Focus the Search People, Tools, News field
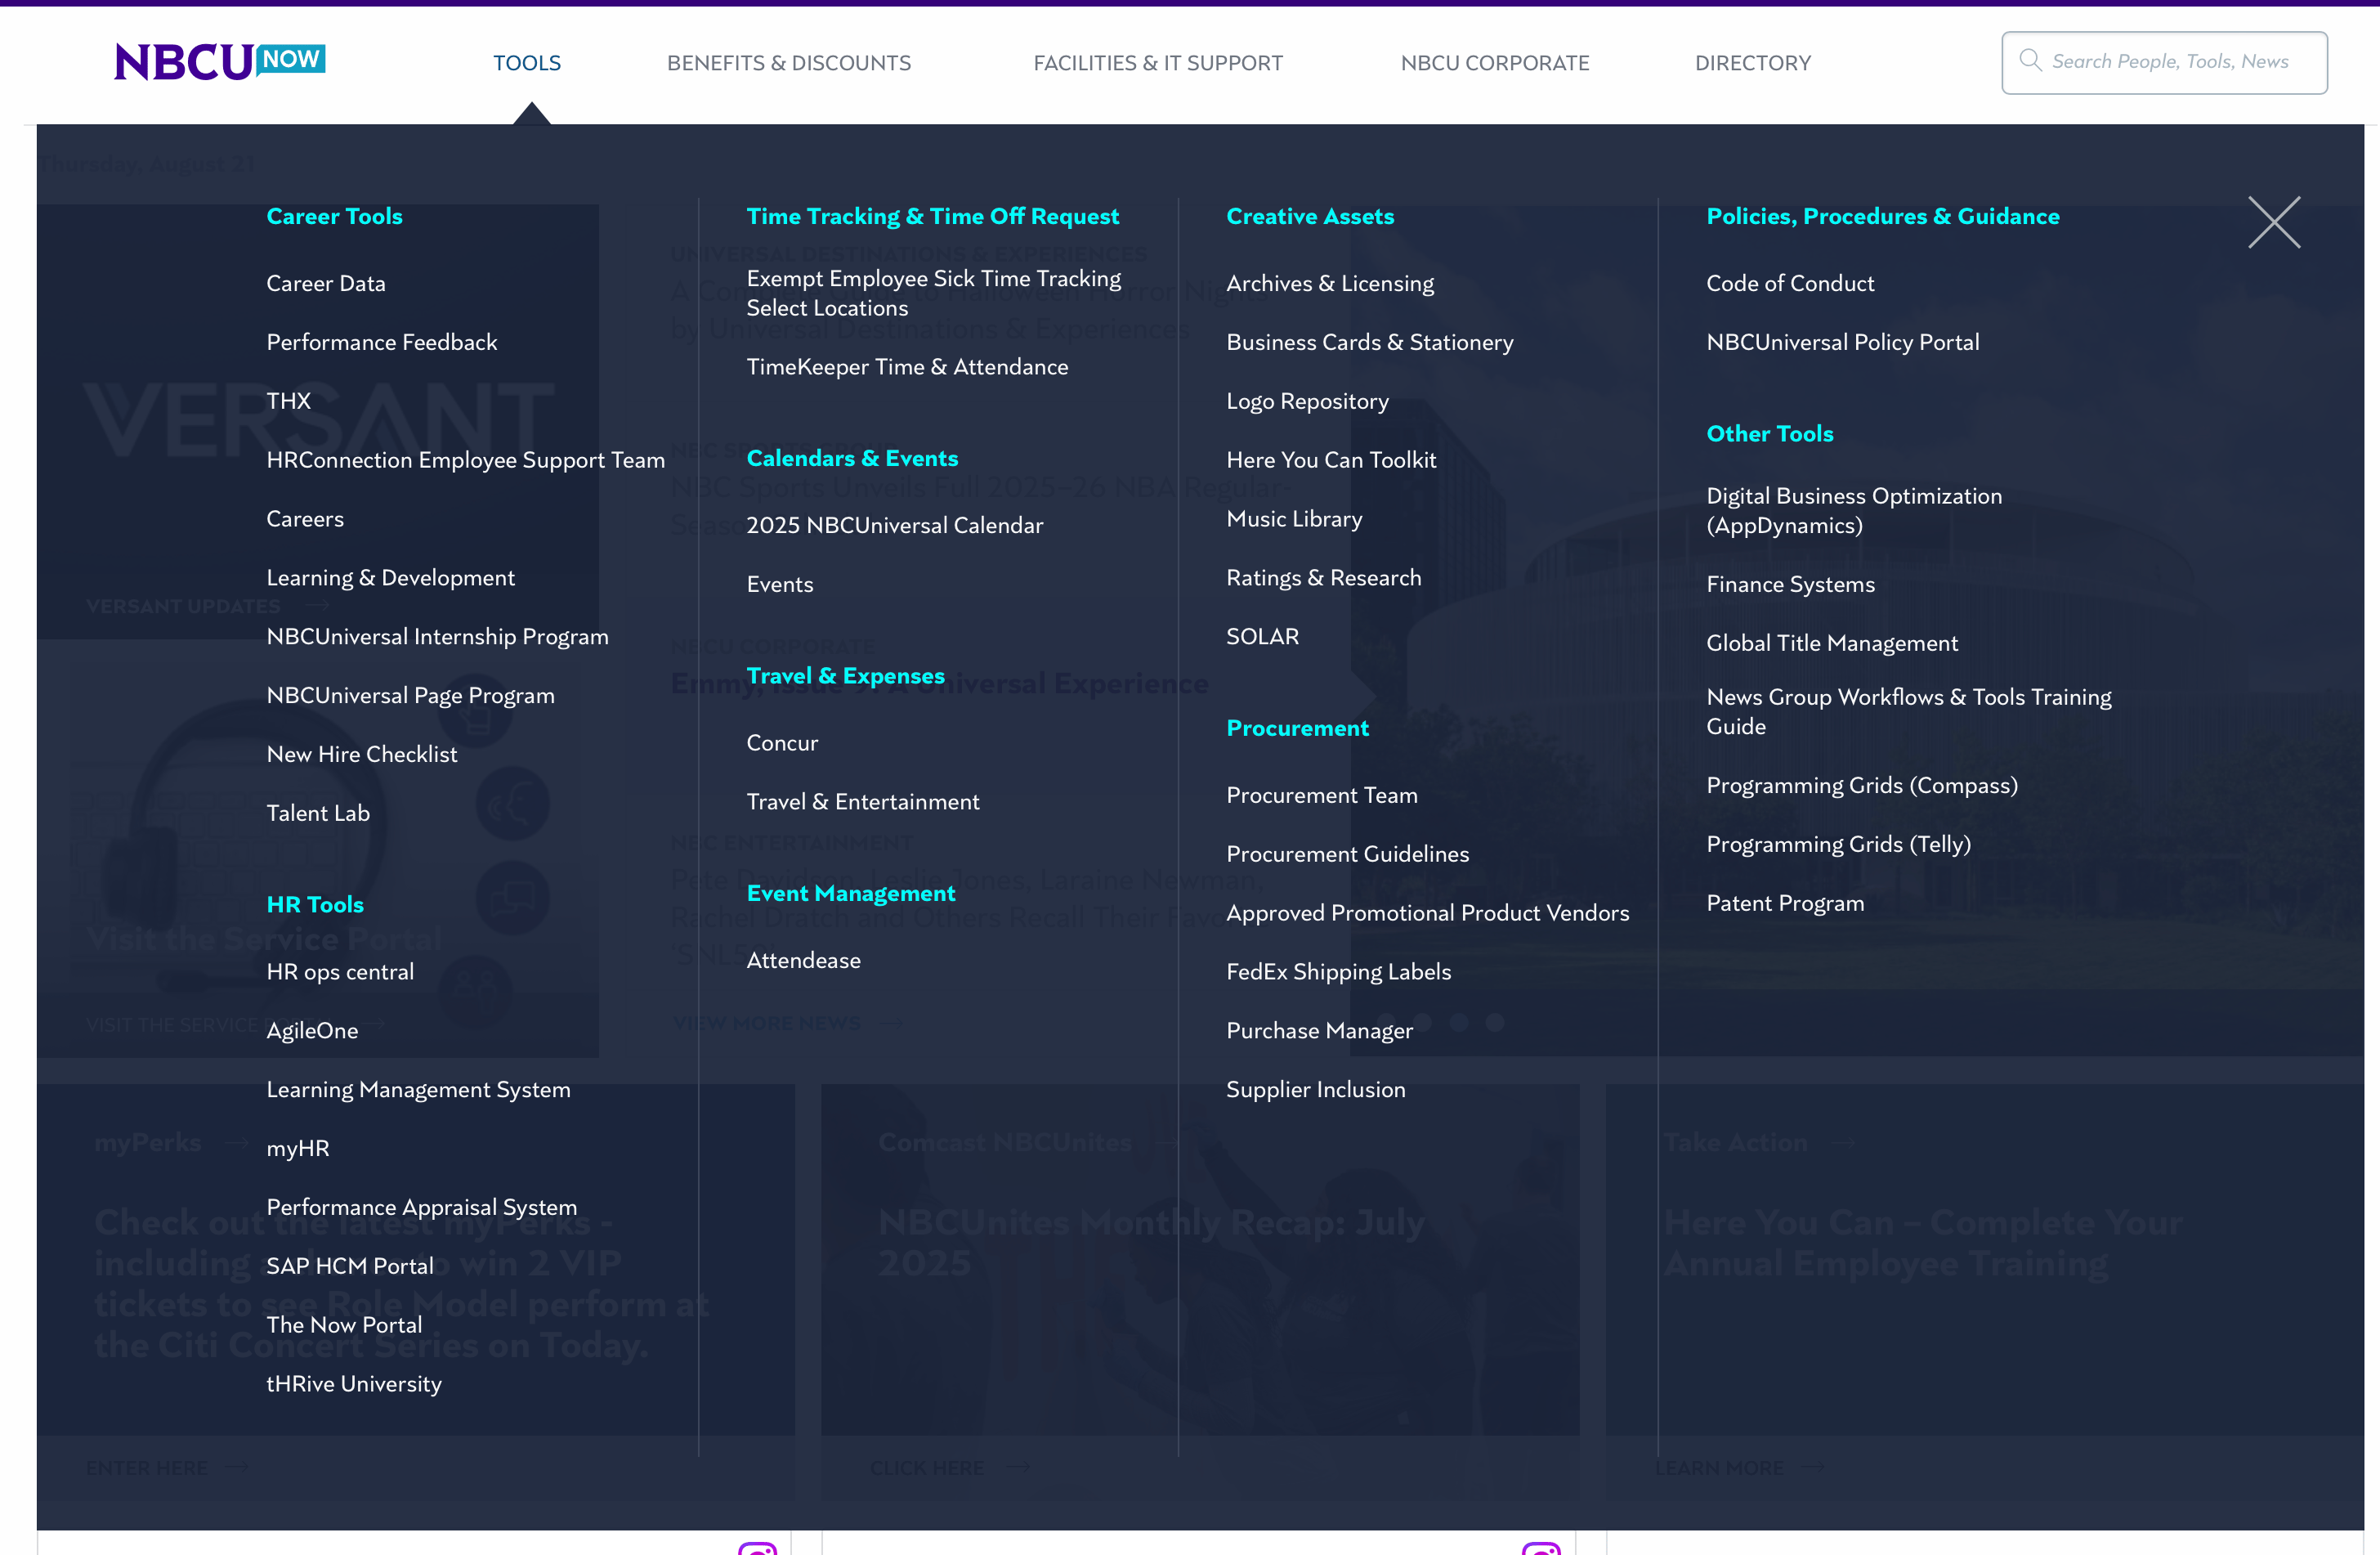Viewport: 2380px width, 1555px height. point(2164,62)
